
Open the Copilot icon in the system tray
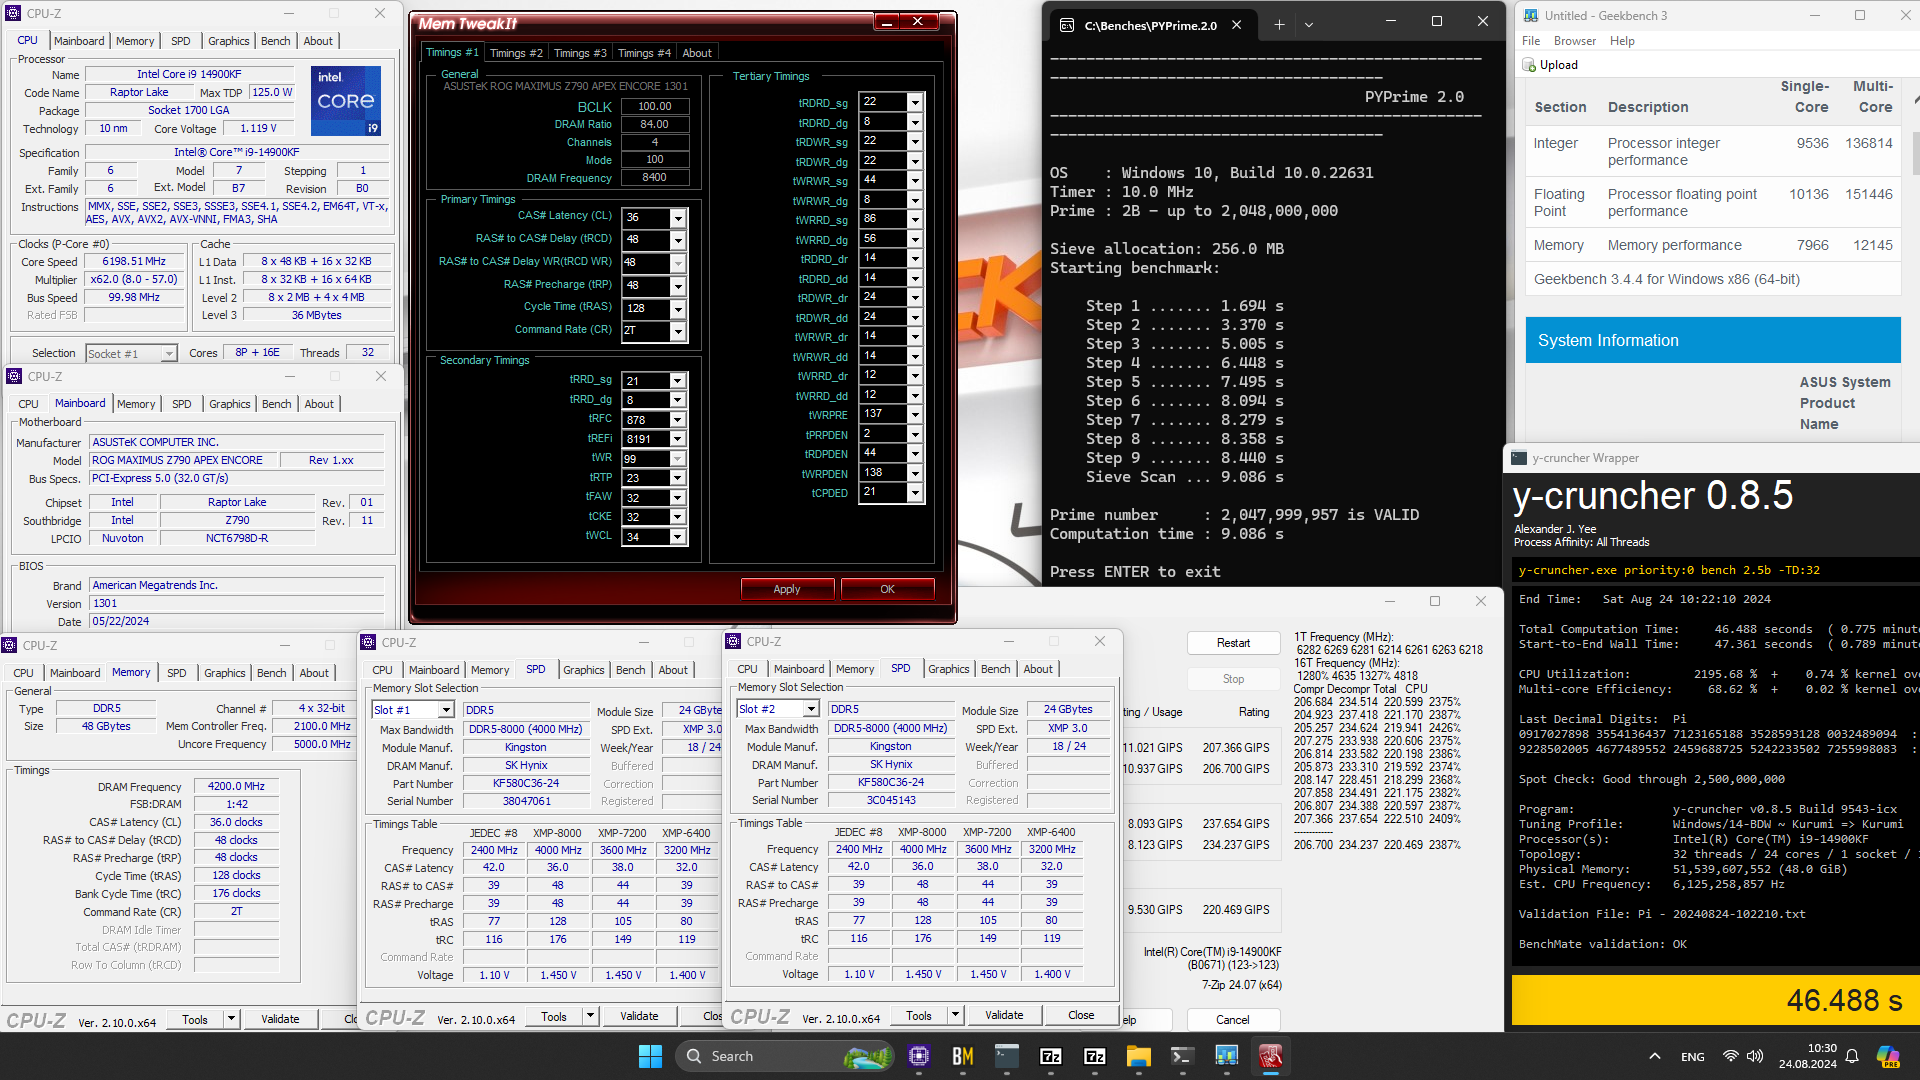1887,1056
